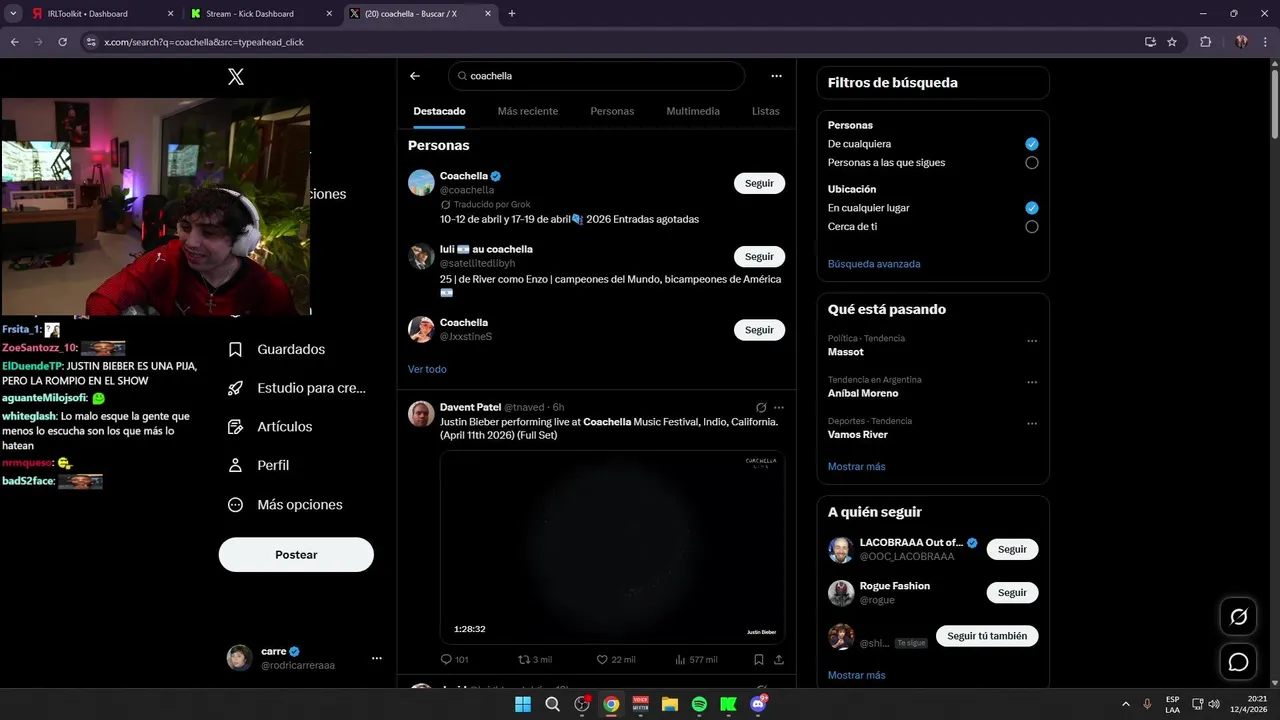
Task: Open a new browser tab
Action: [512, 14]
